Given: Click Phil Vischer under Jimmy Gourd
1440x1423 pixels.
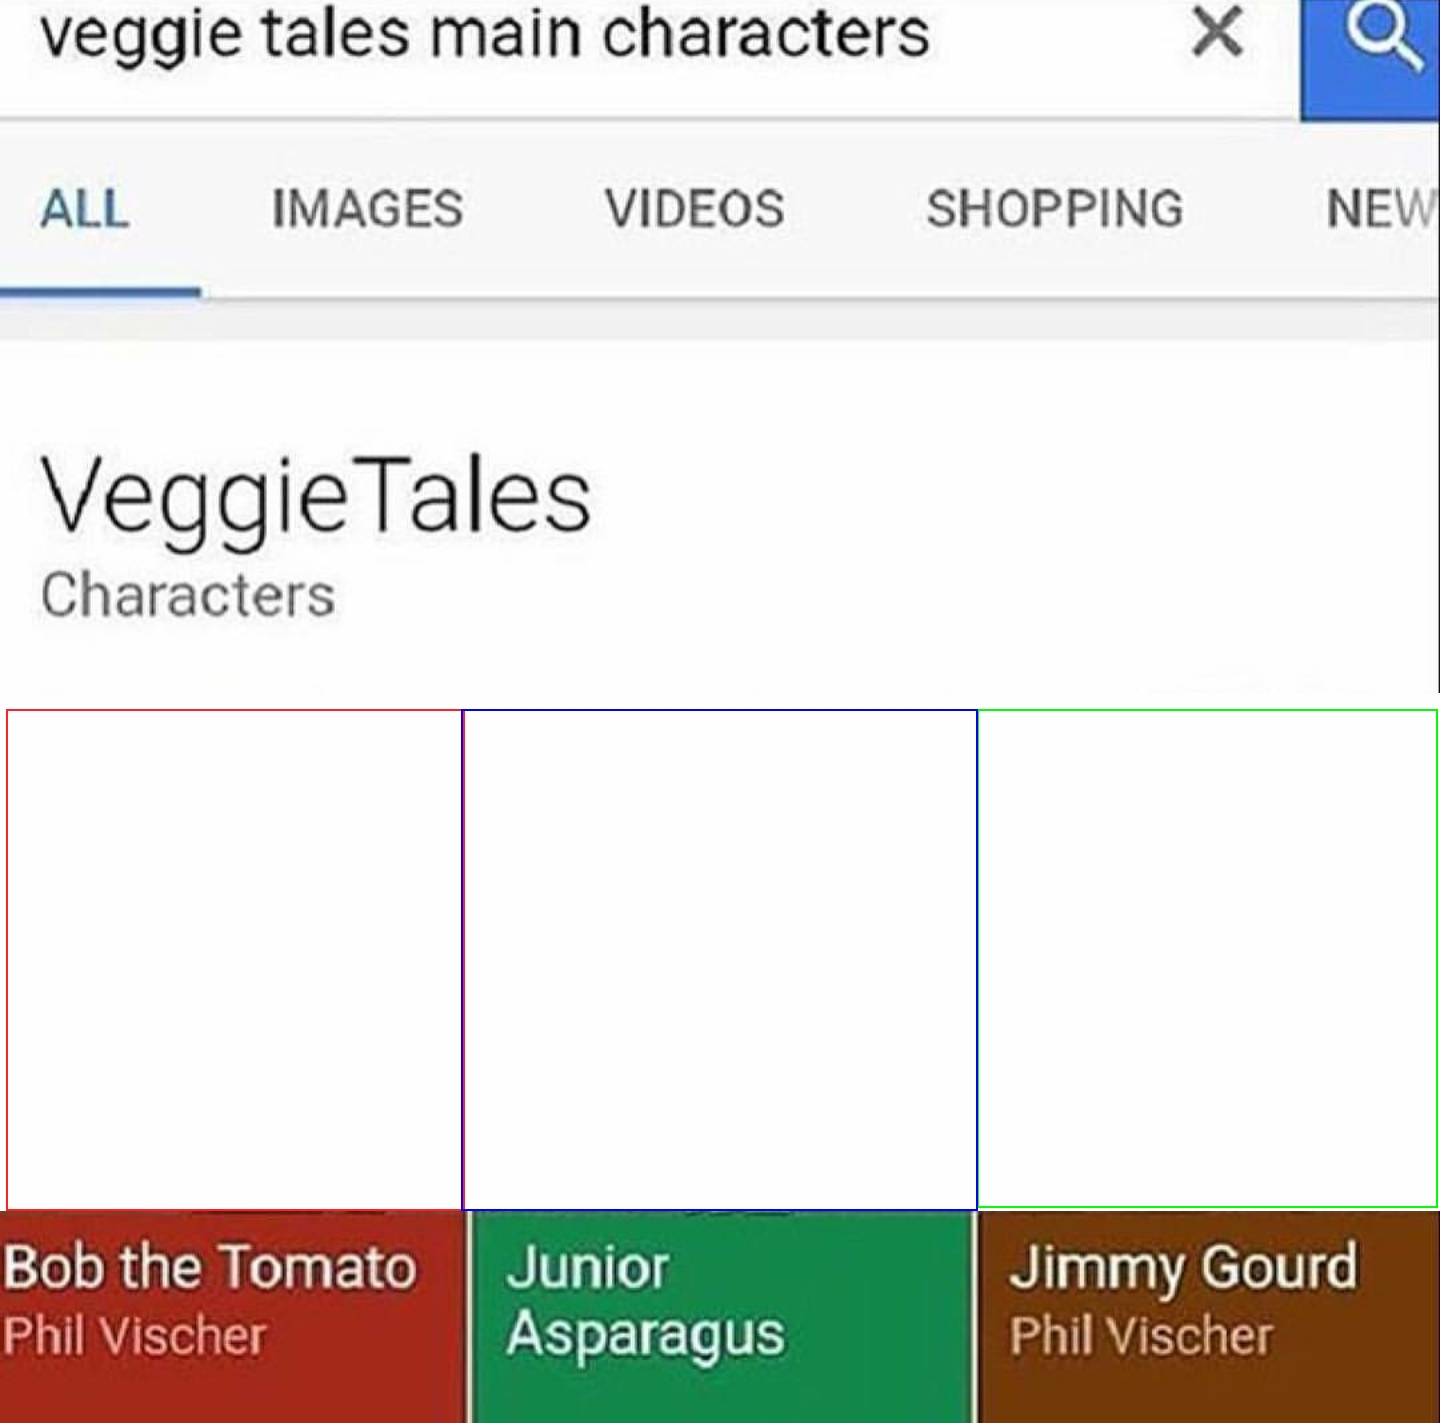Looking at the screenshot, I should 1141,1336.
